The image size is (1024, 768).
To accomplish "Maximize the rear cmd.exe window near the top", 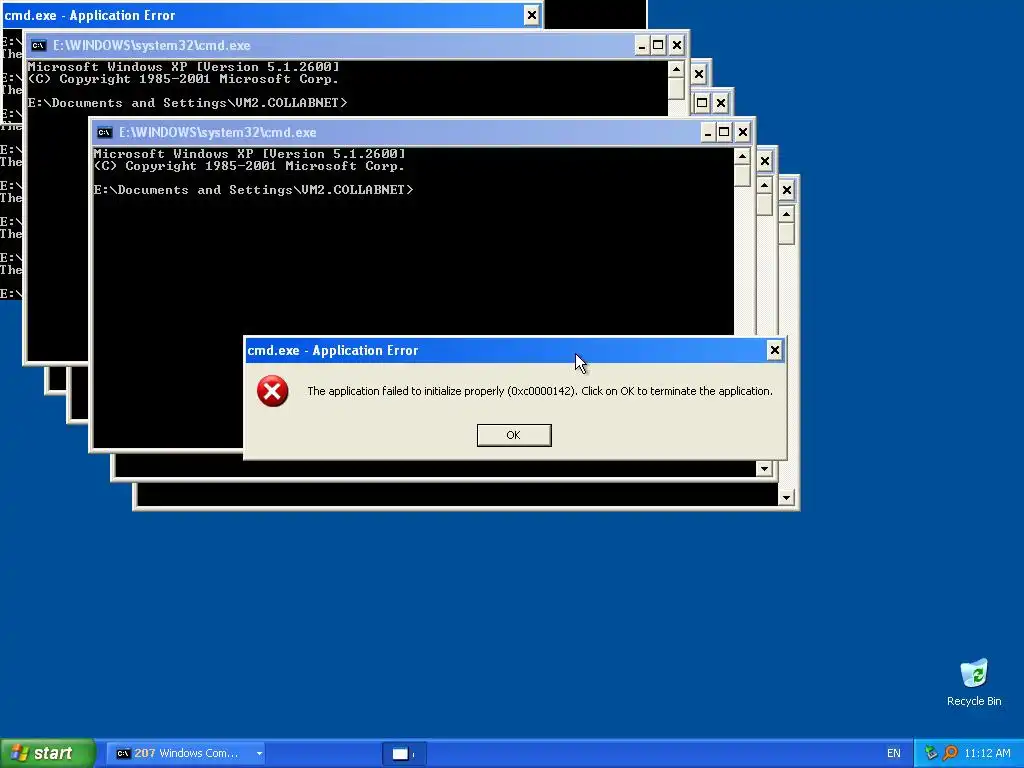I will coord(658,46).
